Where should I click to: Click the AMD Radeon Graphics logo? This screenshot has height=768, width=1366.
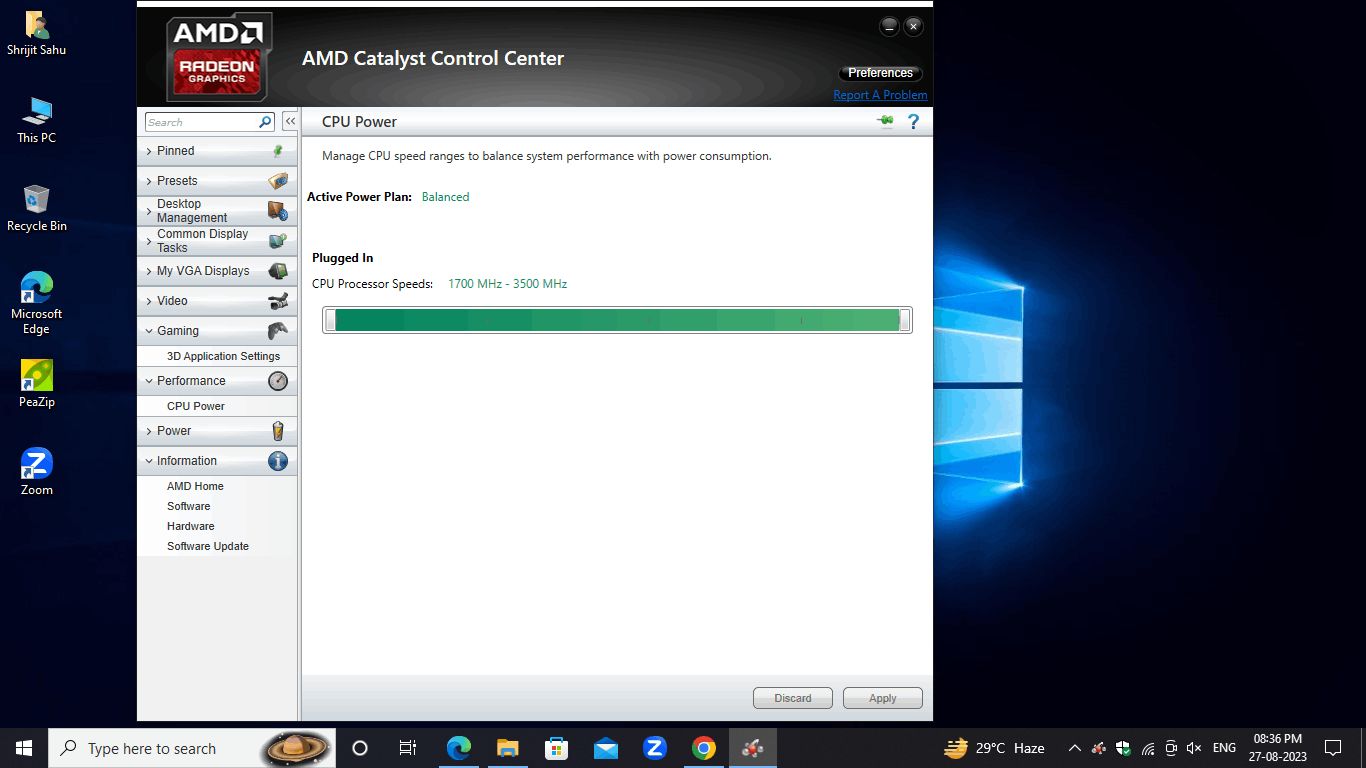pyautogui.click(x=218, y=58)
